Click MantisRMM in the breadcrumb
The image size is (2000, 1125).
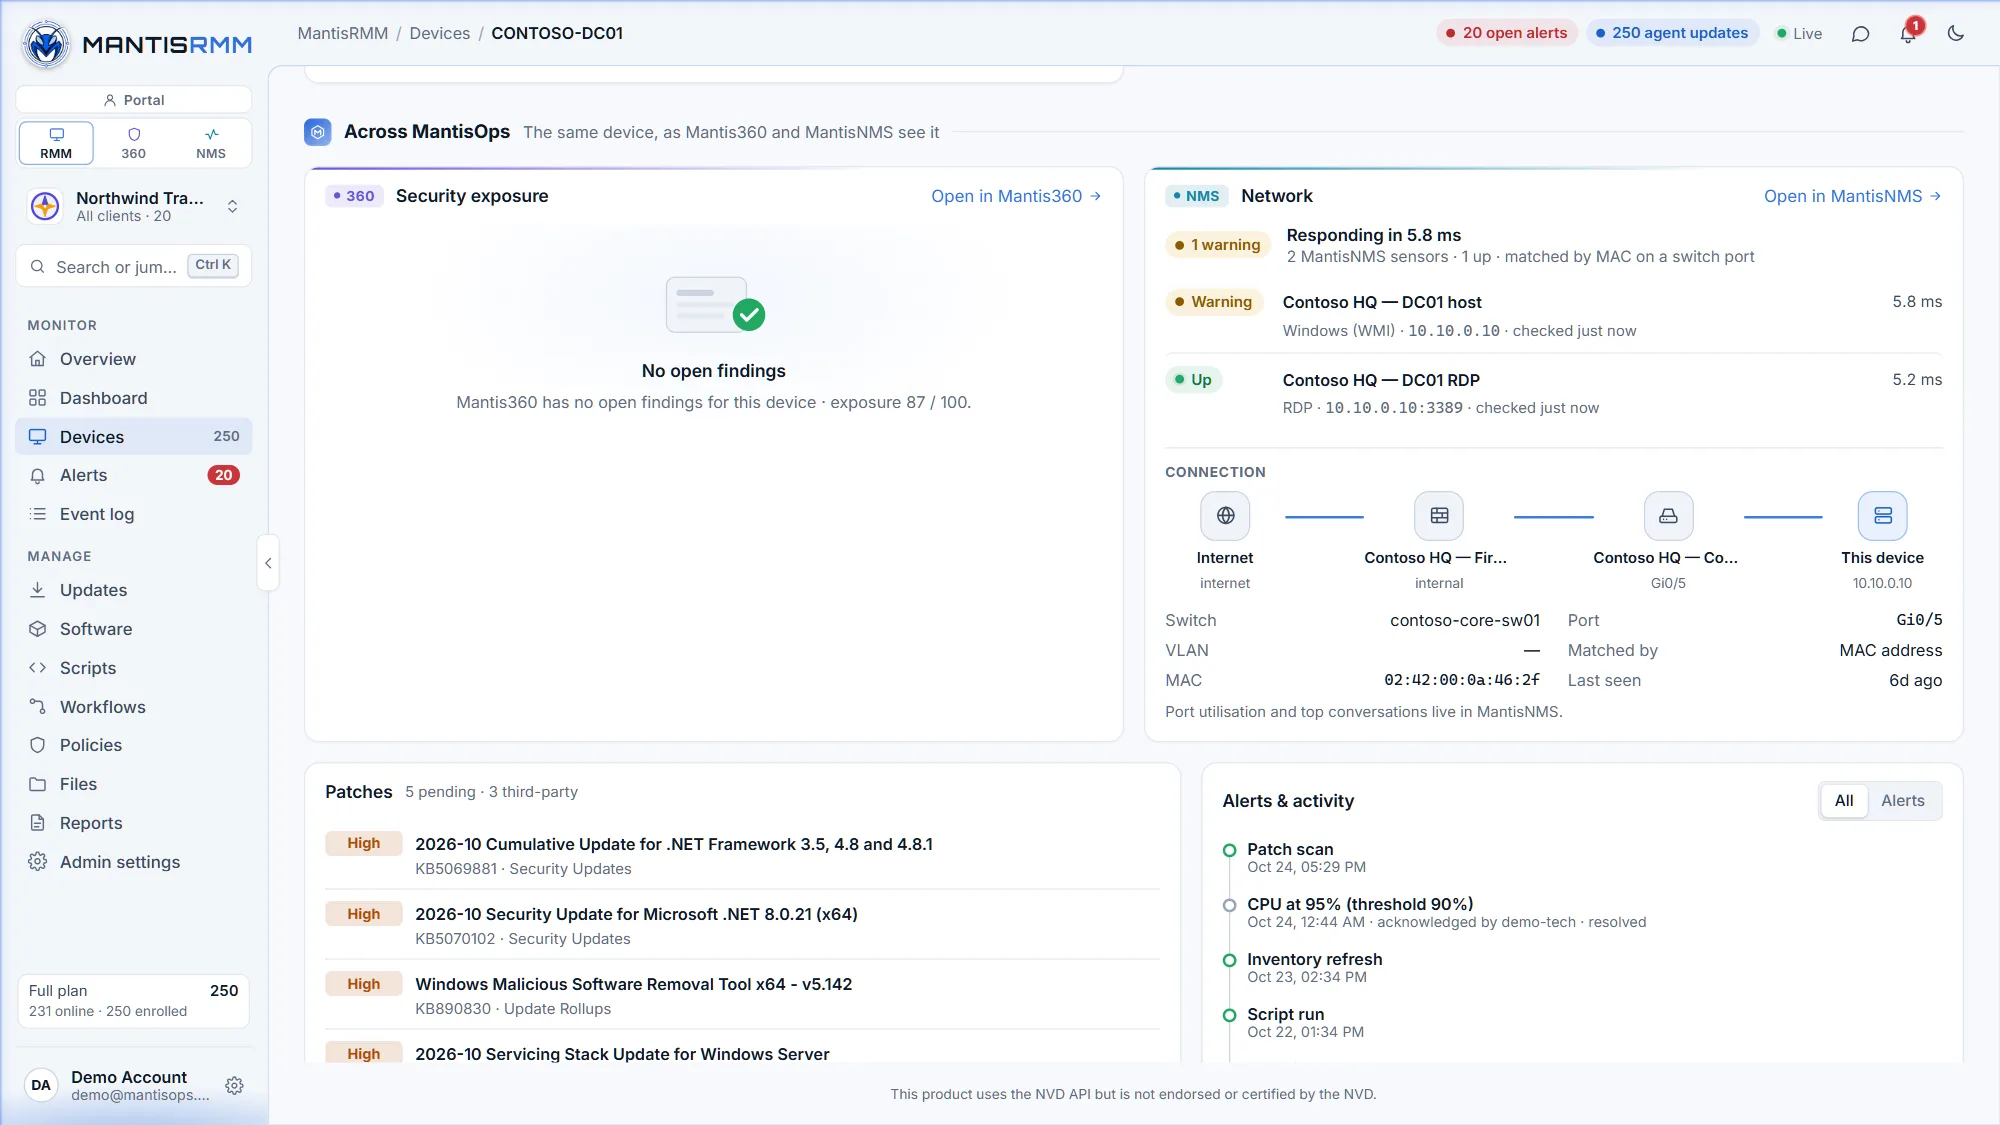[x=342, y=33]
